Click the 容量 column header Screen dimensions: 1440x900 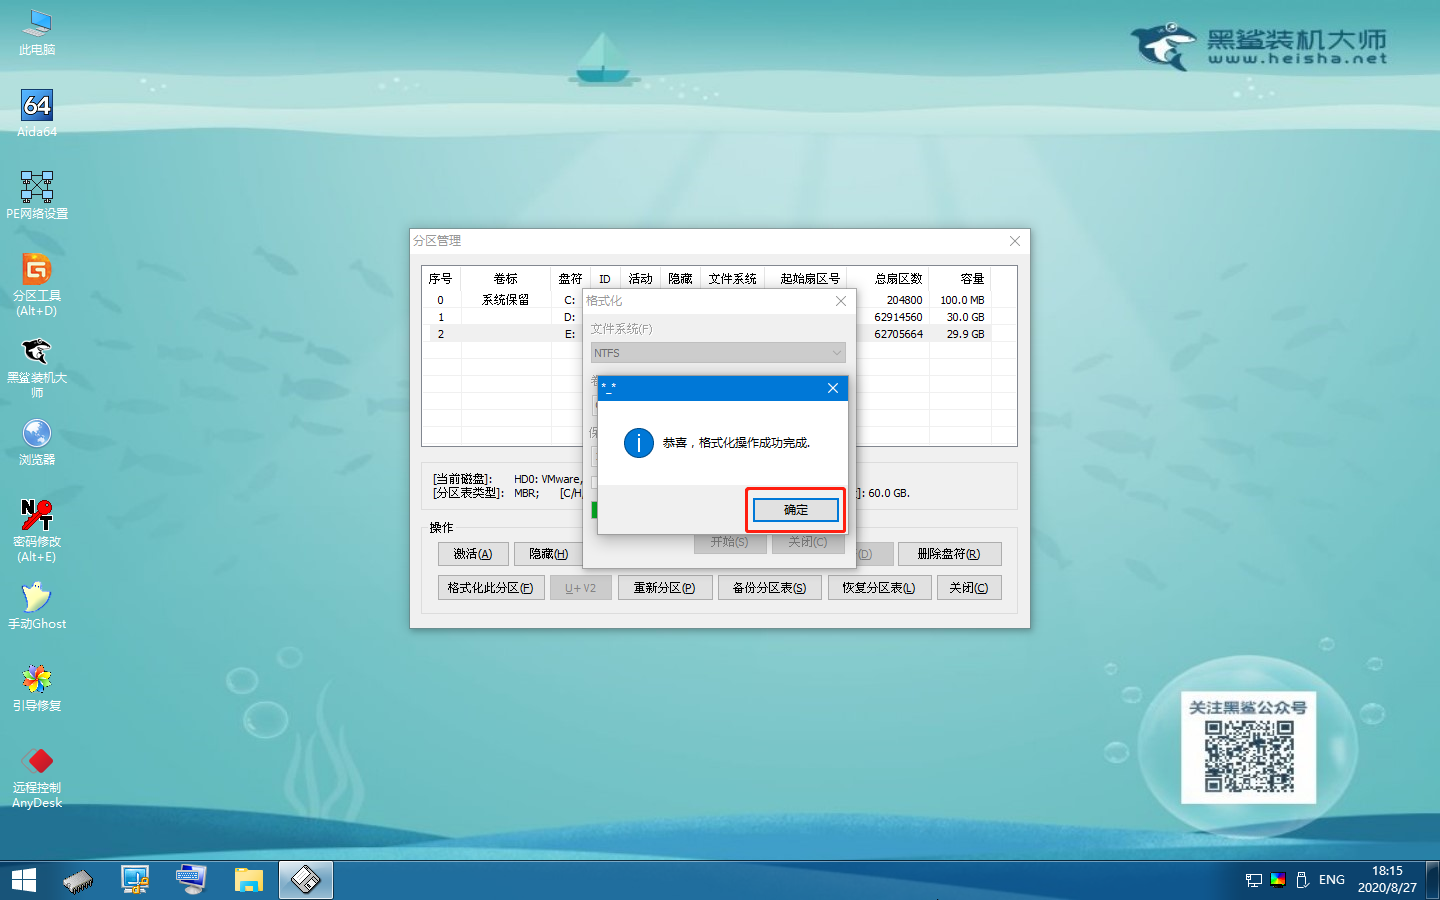[972, 279]
